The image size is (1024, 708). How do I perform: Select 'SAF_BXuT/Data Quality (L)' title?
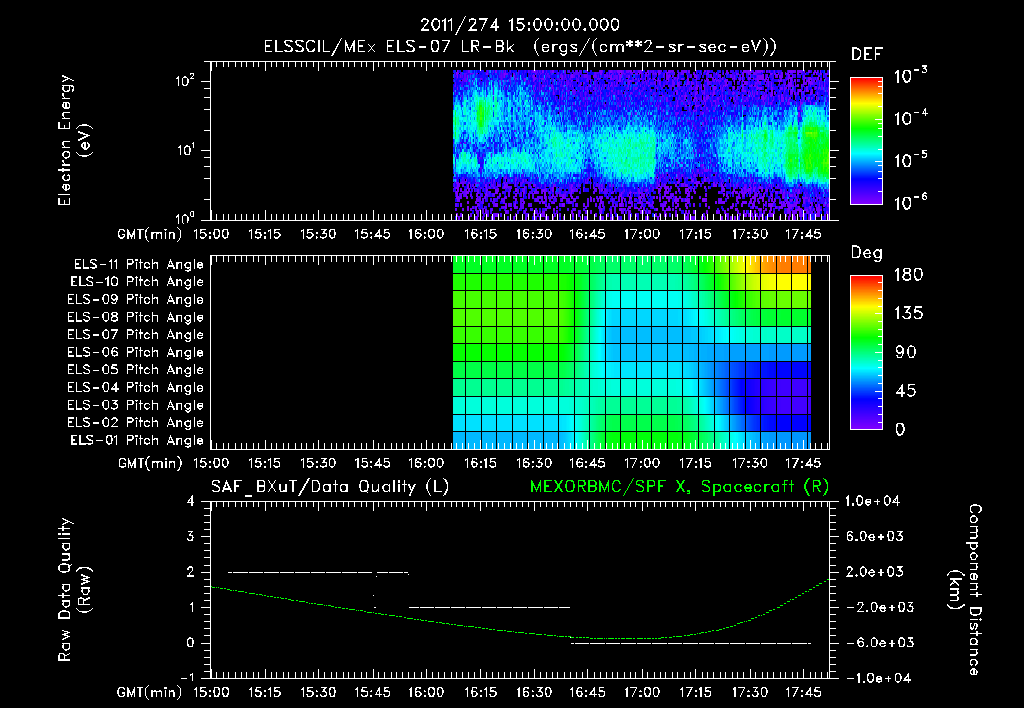click(x=330, y=487)
